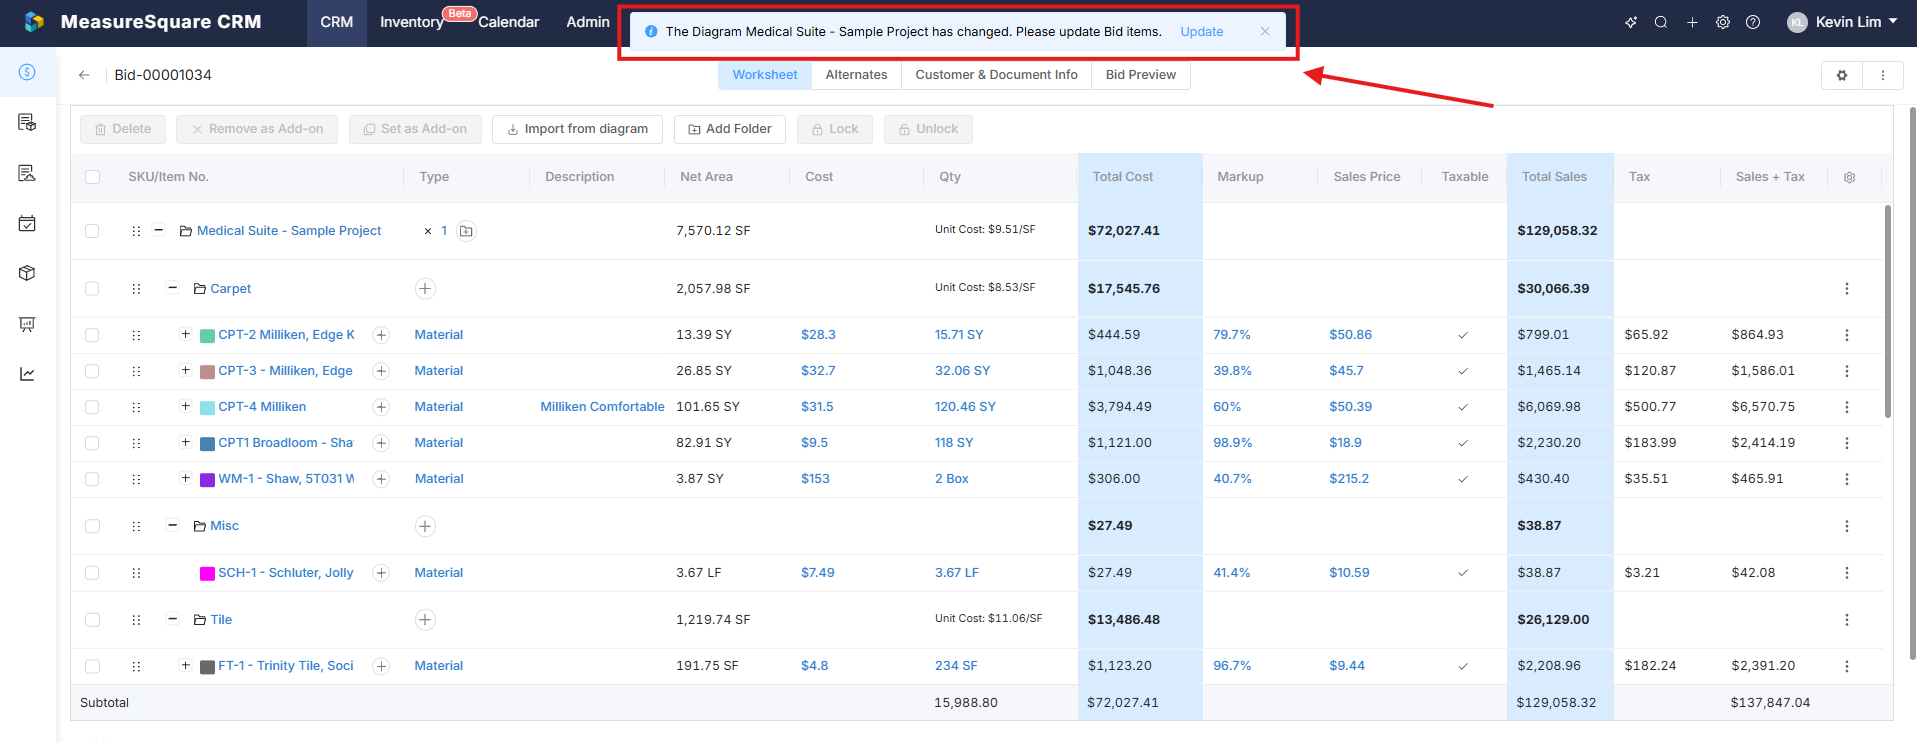Open the Inventory navigation item
This screenshot has height=743, width=1917.
point(412,22)
